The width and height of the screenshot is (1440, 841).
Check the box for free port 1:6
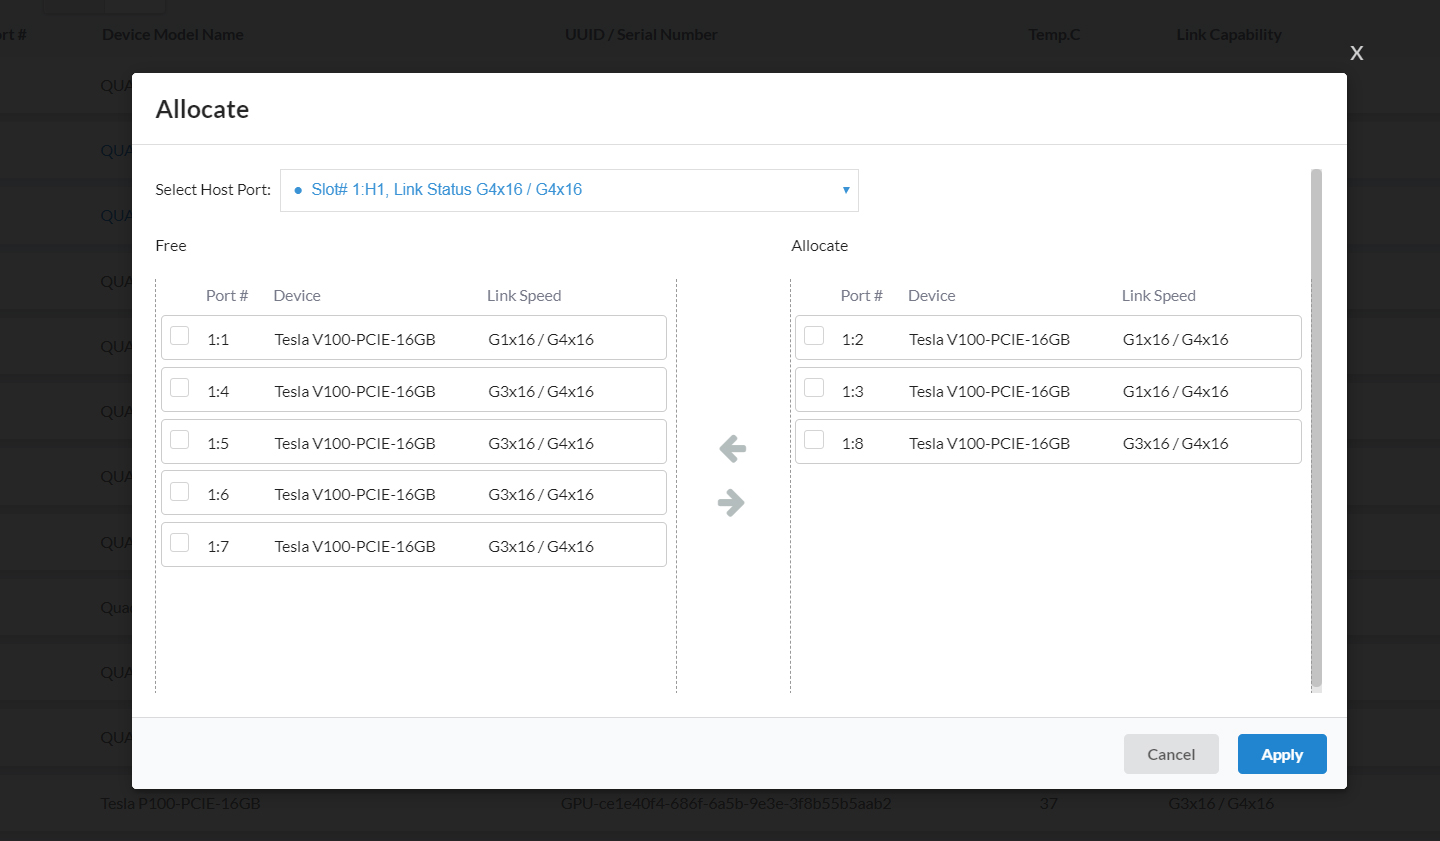180,491
